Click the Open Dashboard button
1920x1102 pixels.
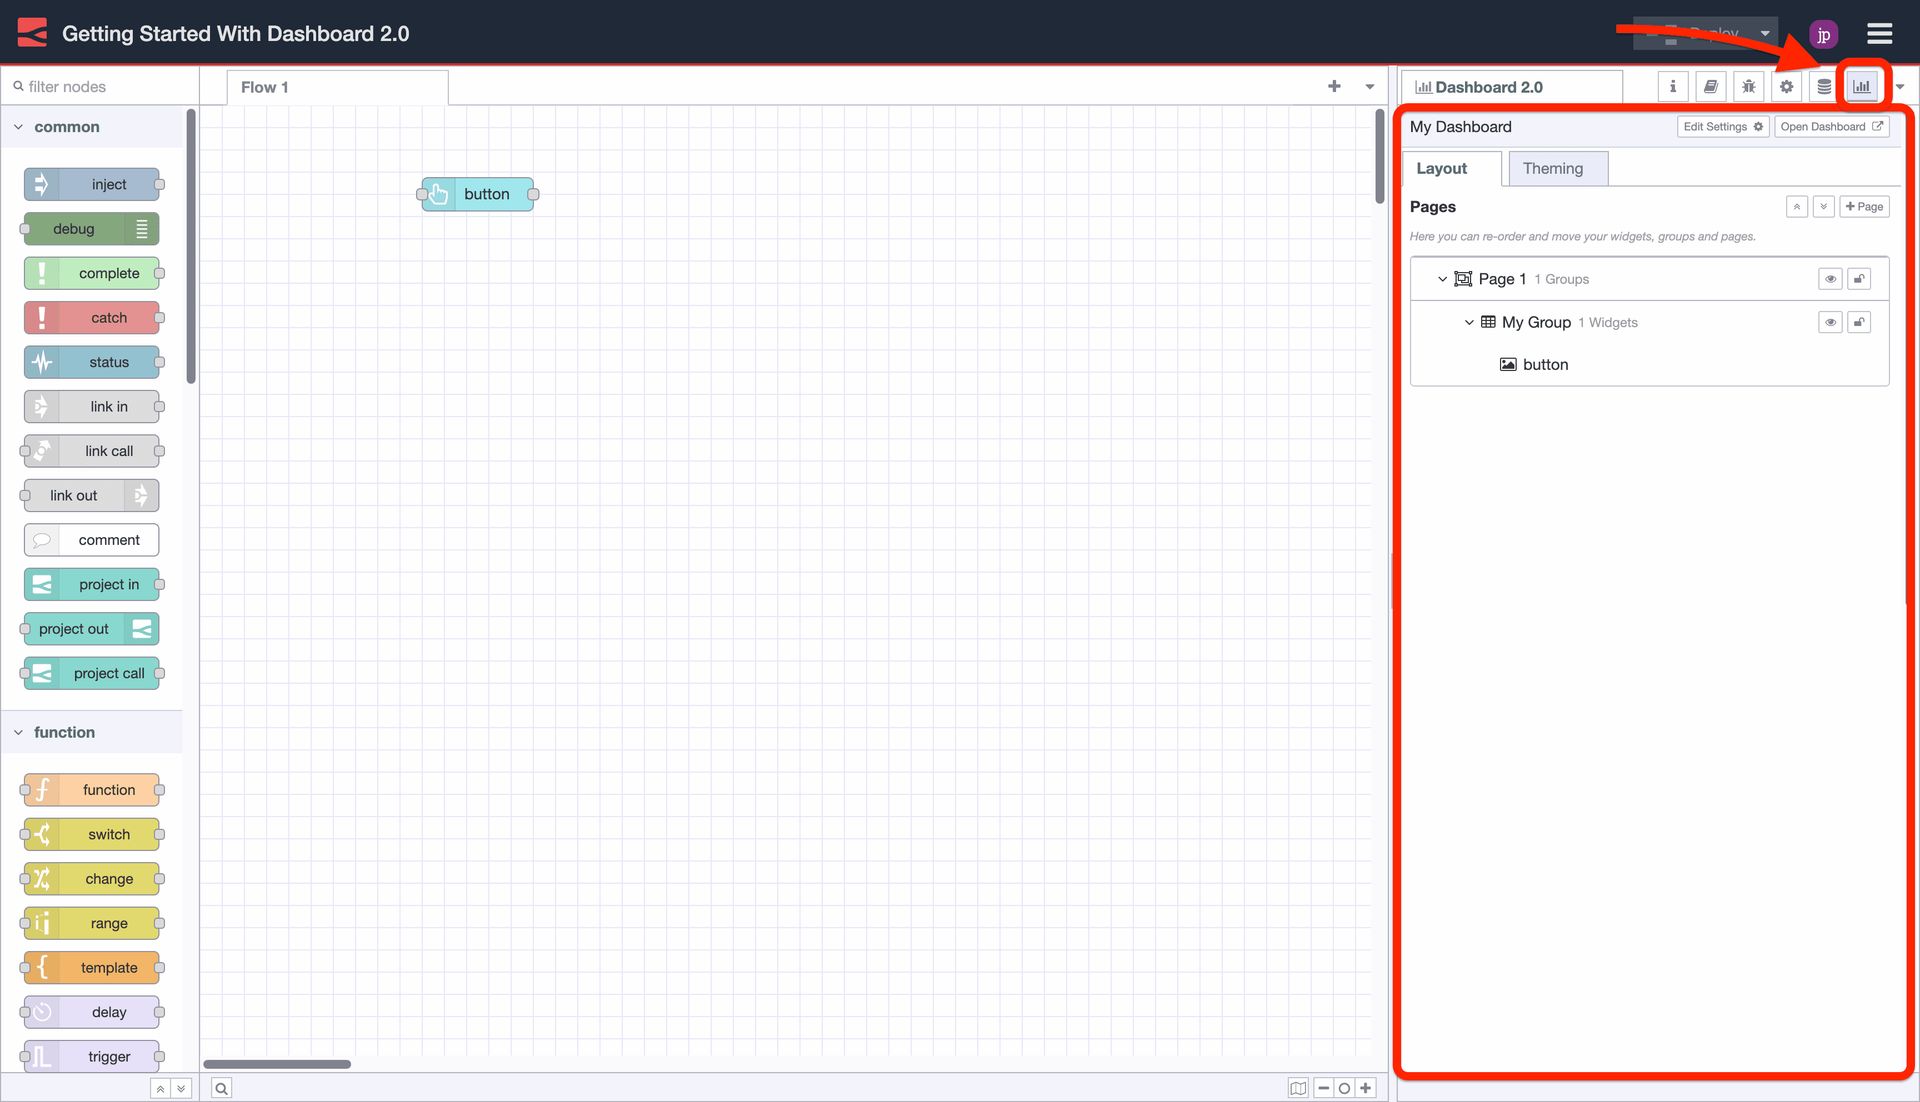pyautogui.click(x=1831, y=126)
